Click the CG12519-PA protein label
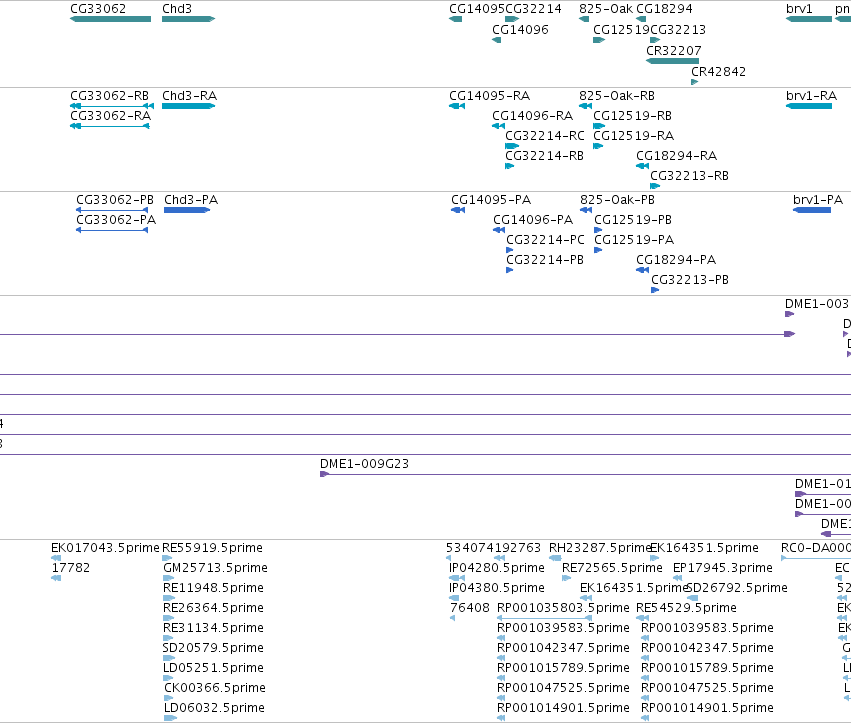The height and width of the screenshot is (723, 851). click(x=634, y=240)
